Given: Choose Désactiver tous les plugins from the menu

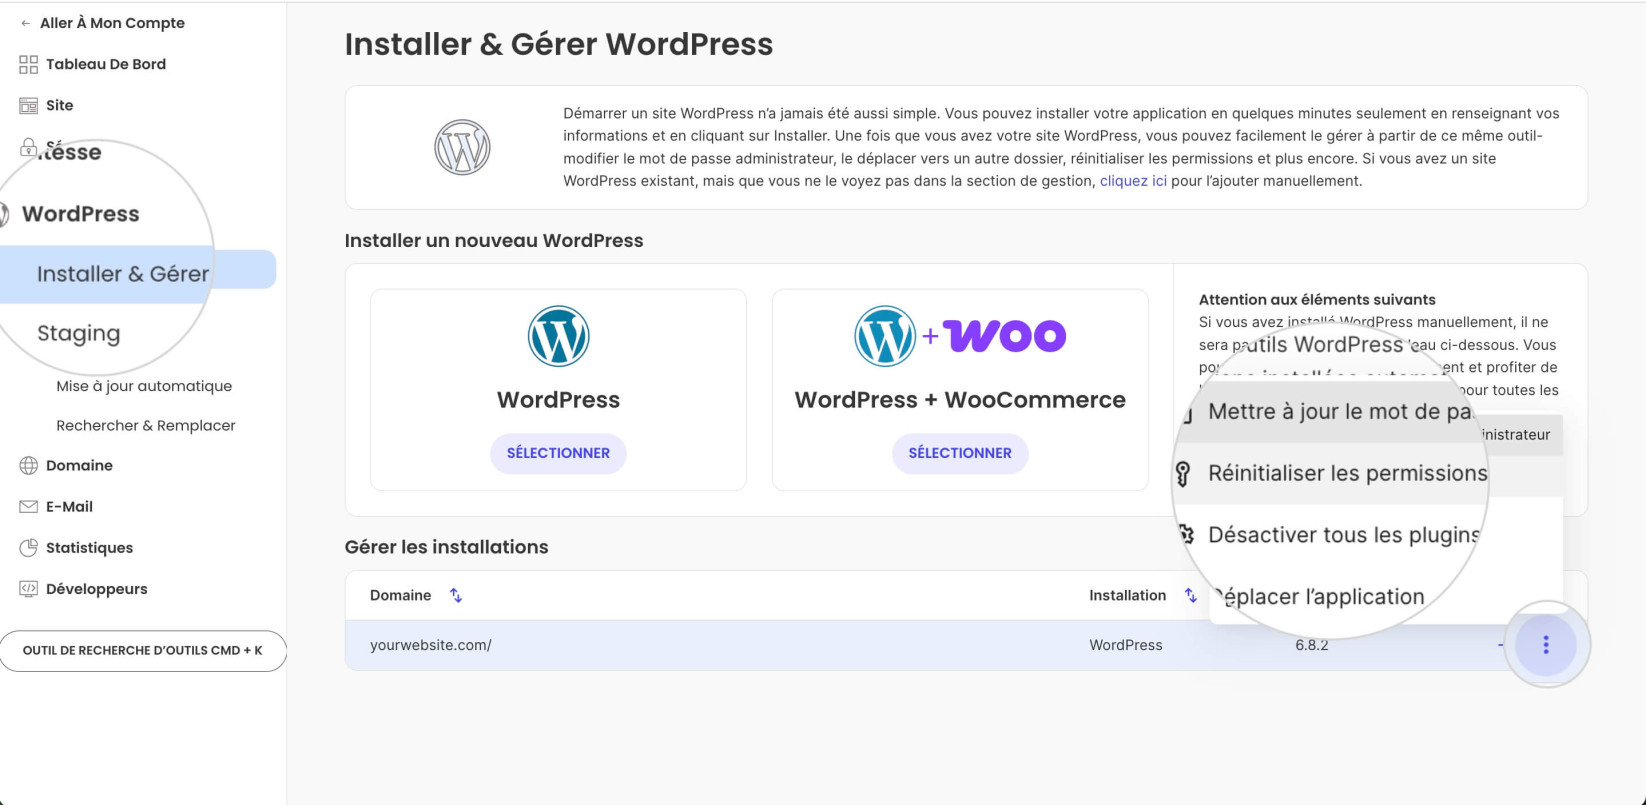Looking at the screenshot, I should coord(1344,535).
